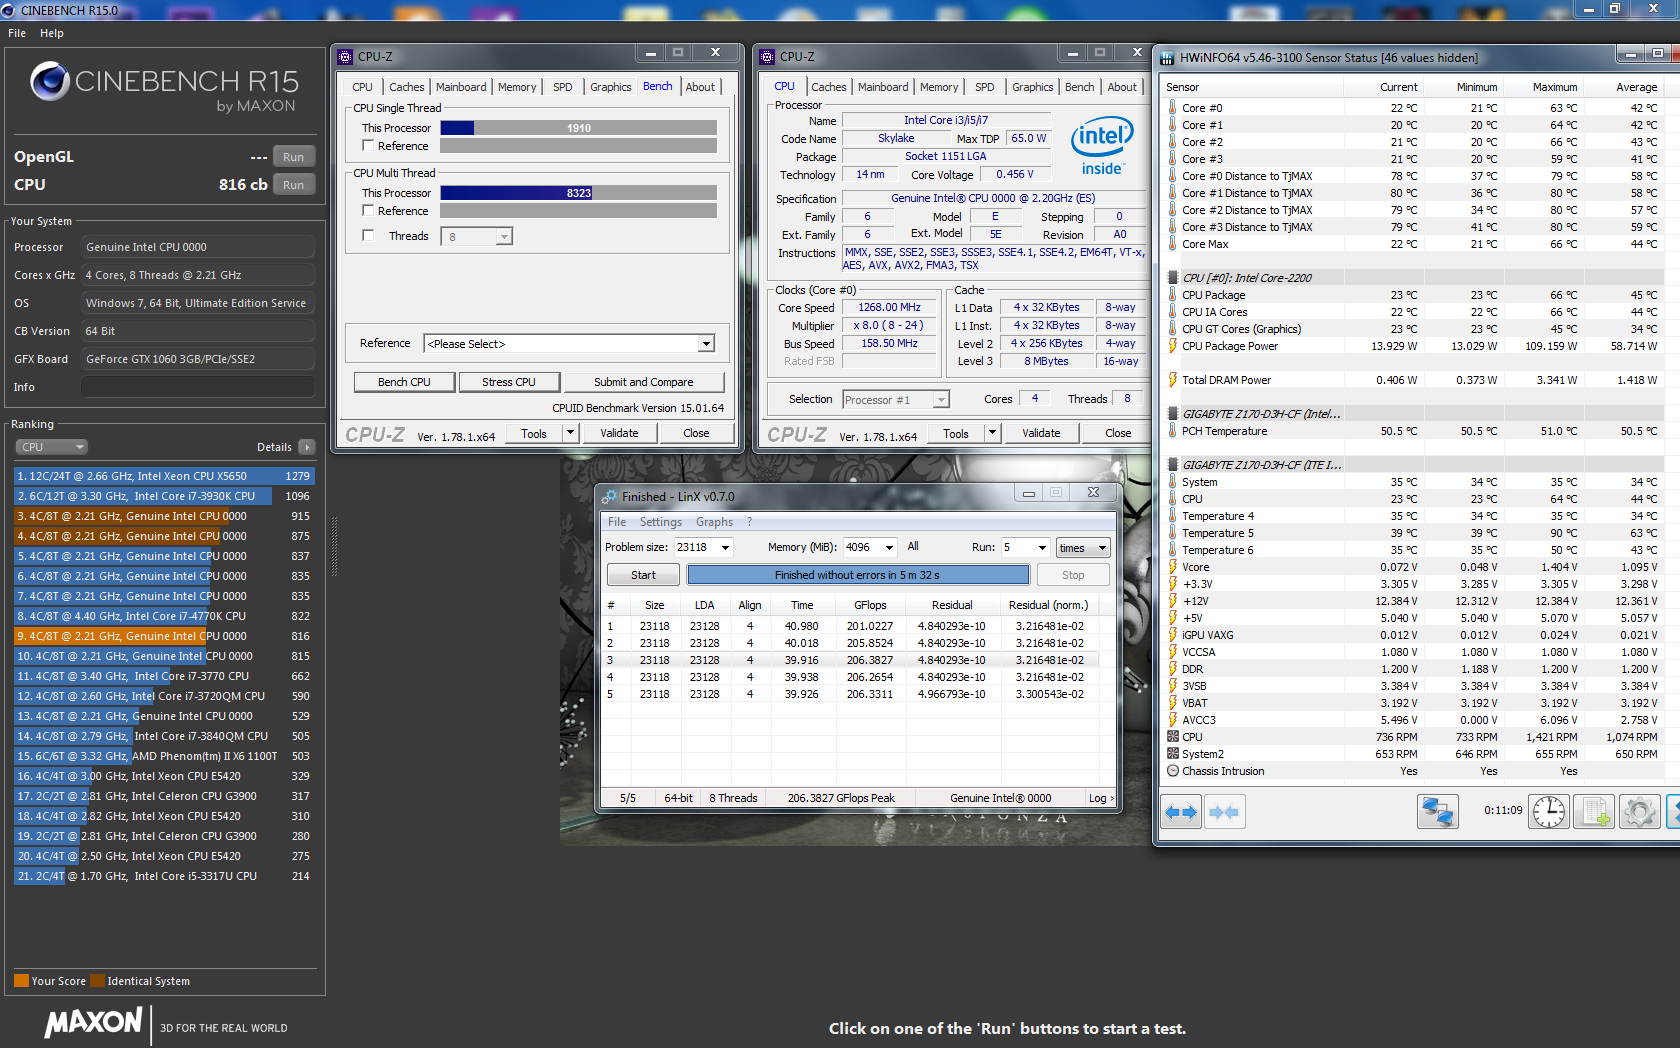Click GIGABYTE Z170 ITE chip group icon
This screenshot has height=1048, width=1680.
(1173, 465)
